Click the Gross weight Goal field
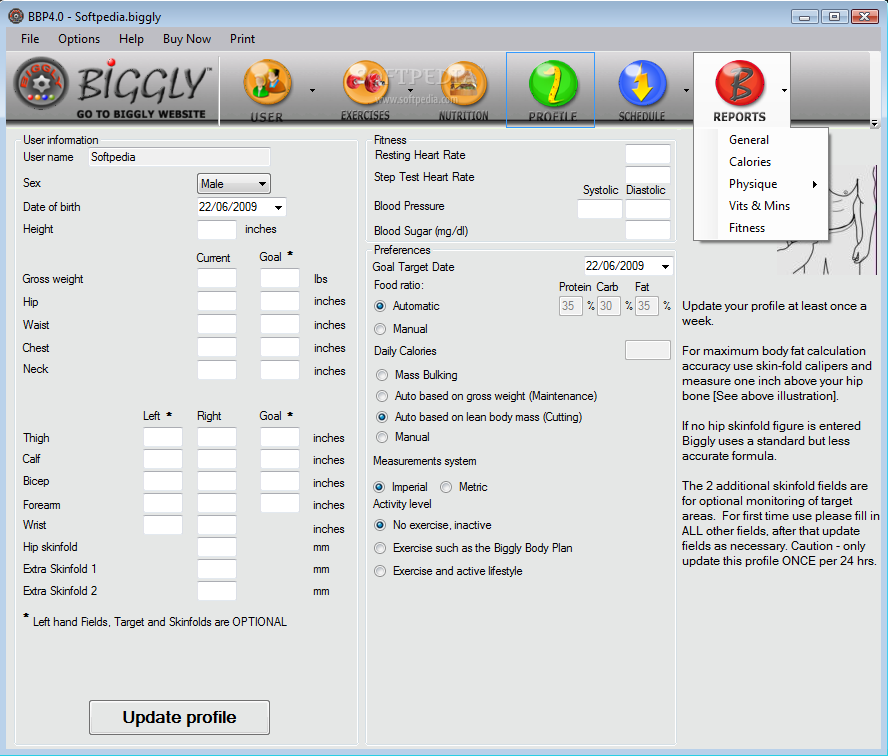Image resolution: width=888 pixels, height=756 pixels. (x=280, y=279)
